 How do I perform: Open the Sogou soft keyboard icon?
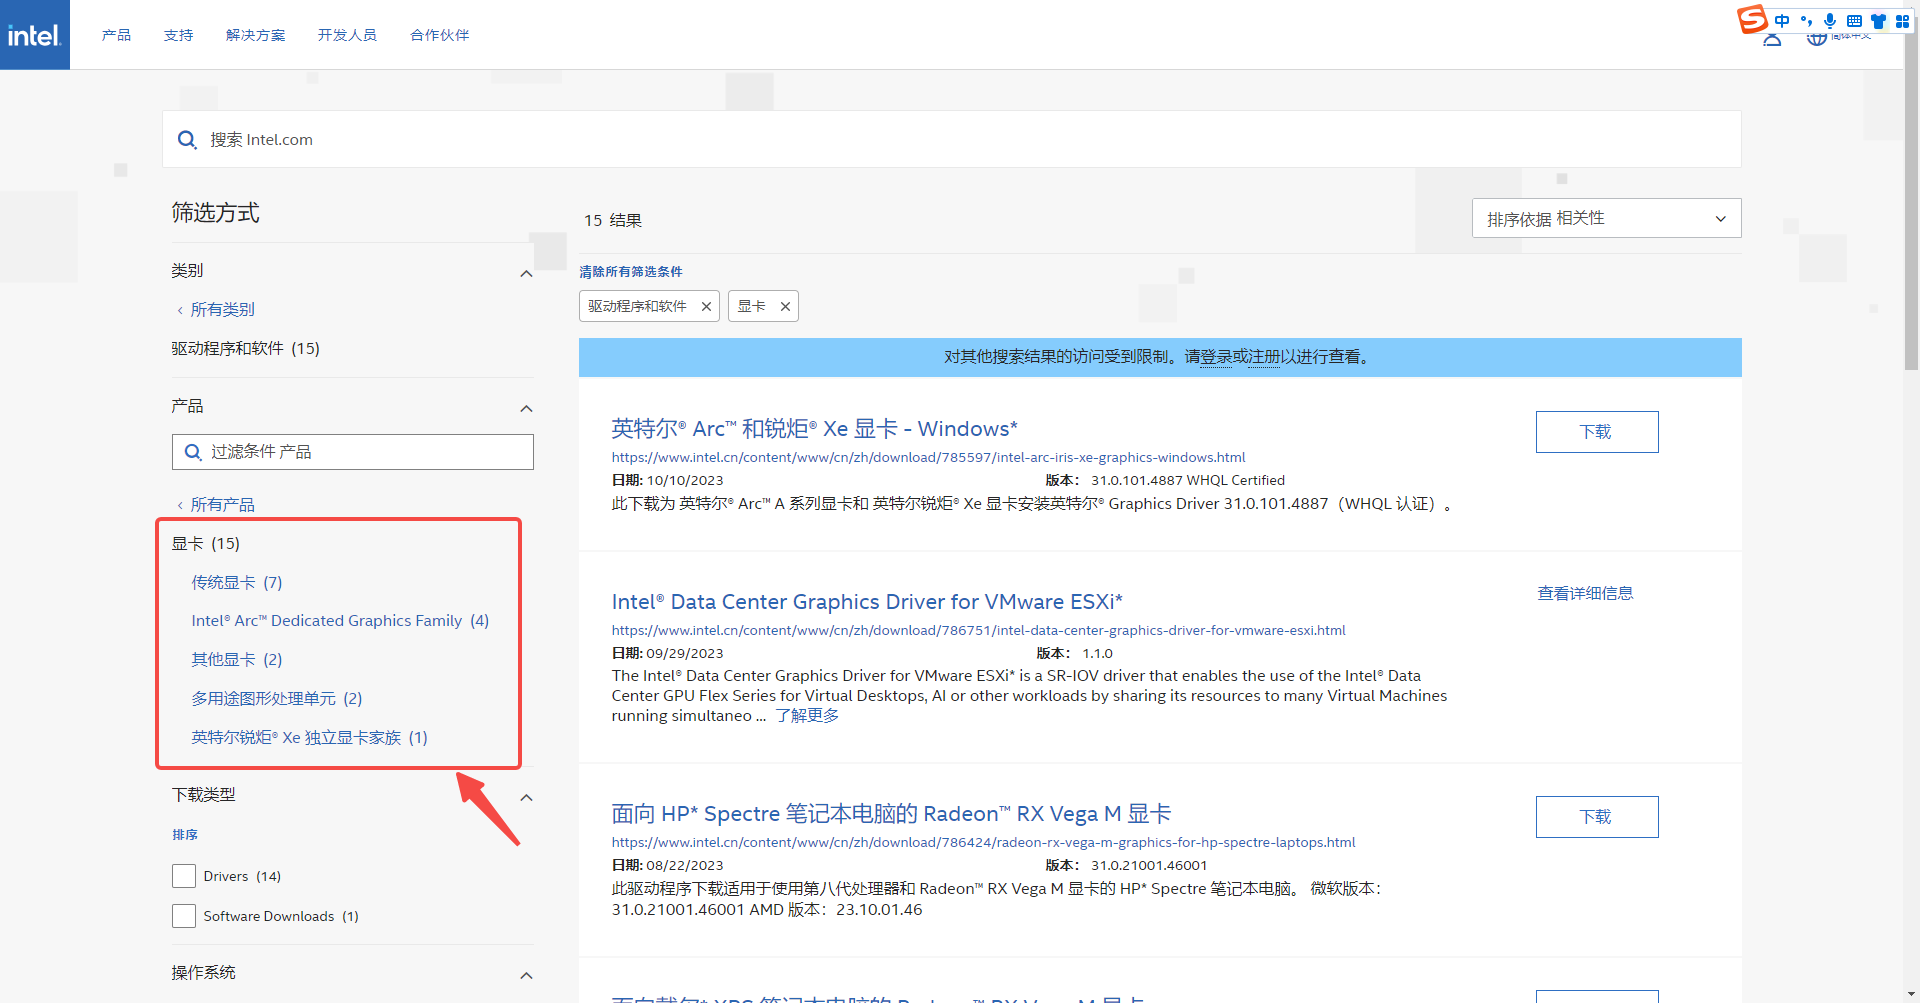tap(1854, 21)
